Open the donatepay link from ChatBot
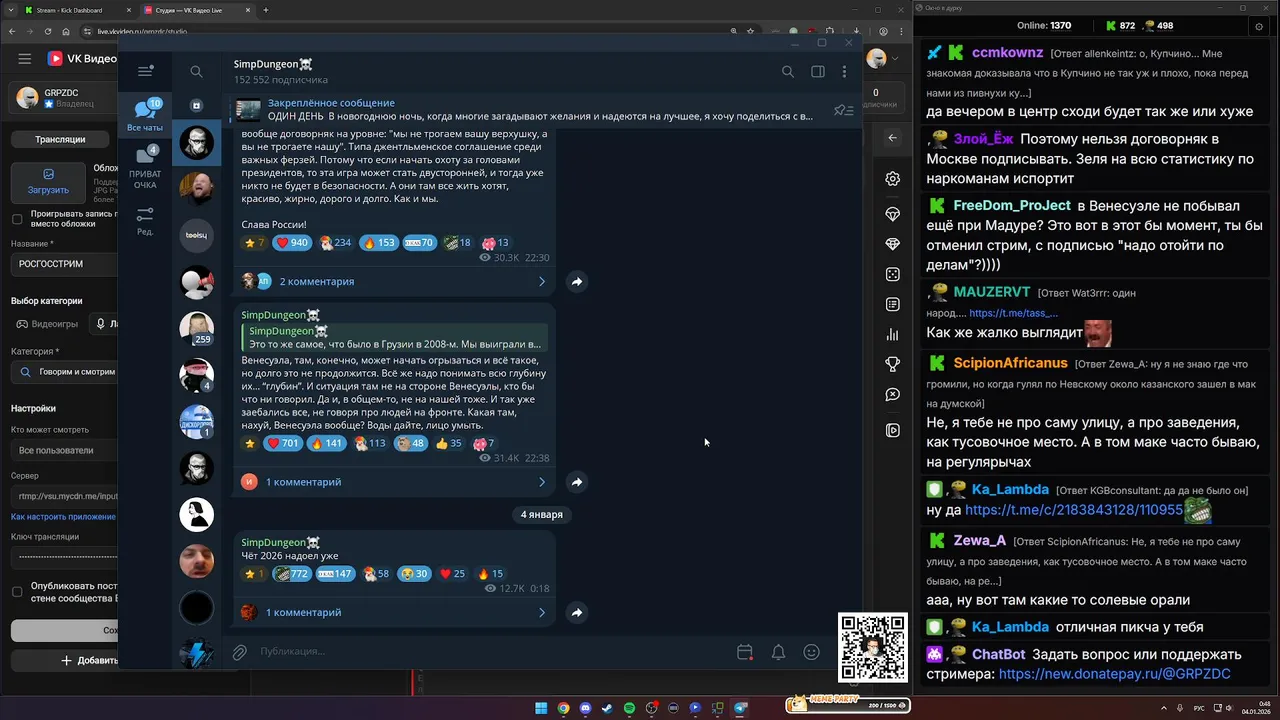Image resolution: width=1280 pixels, height=720 pixels. 1114,674
